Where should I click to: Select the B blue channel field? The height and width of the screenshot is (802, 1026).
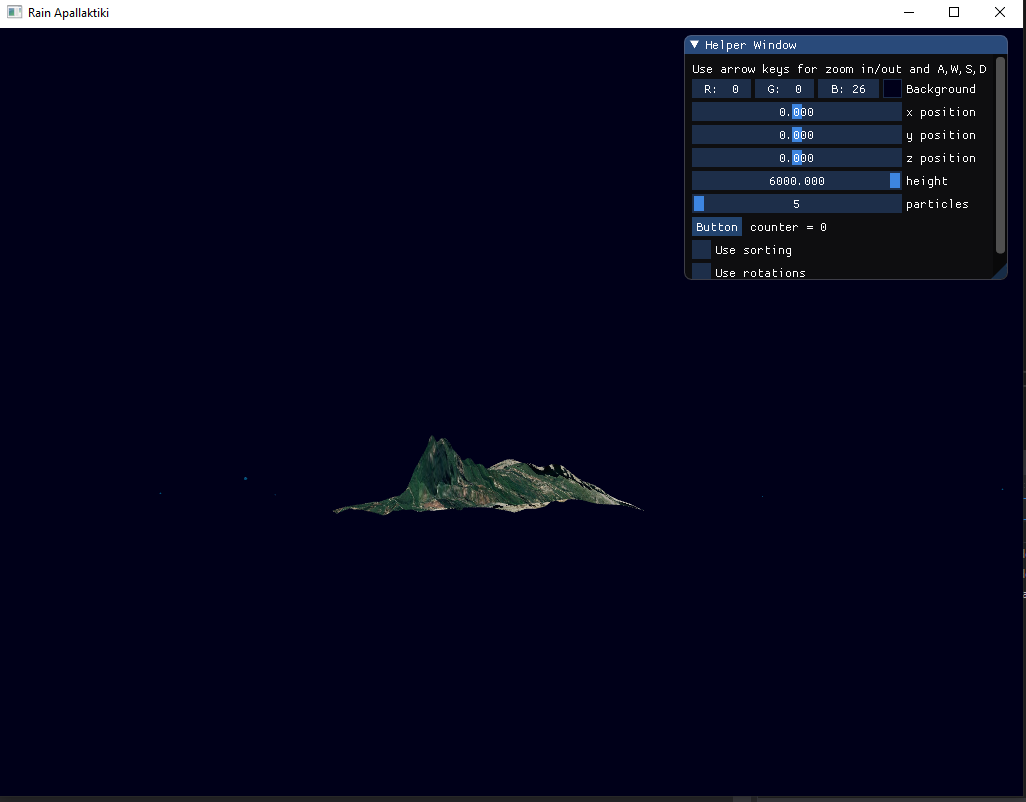coord(846,88)
